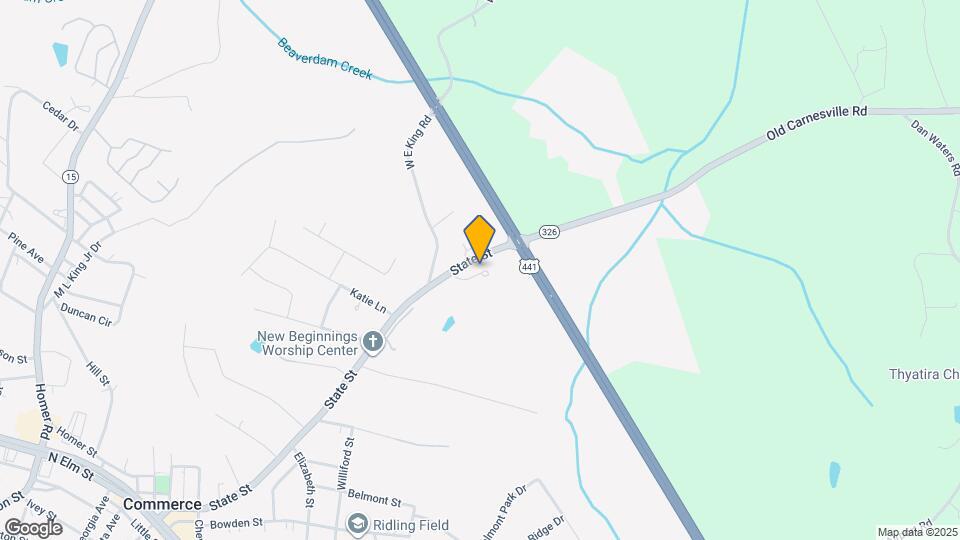Image resolution: width=960 pixels, height=540 pixels.
Task: Click the Dan Waters Rd label
Action: [935, 148]
